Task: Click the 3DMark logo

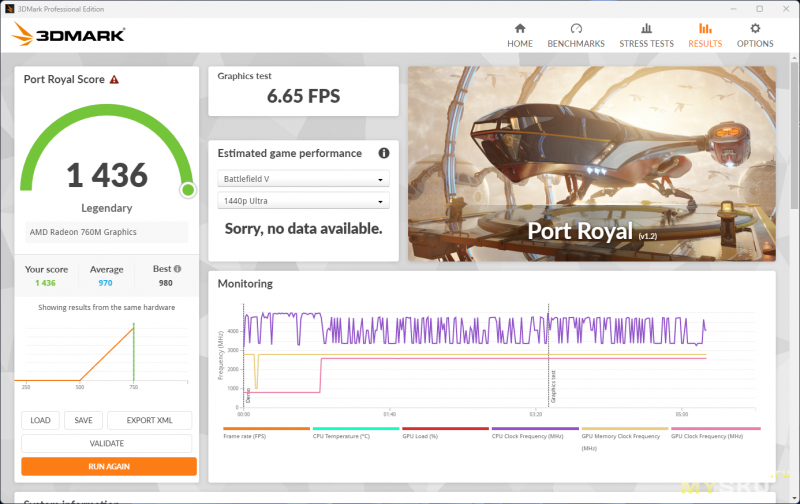Action: pyautogui.click(x=68, y=34)
